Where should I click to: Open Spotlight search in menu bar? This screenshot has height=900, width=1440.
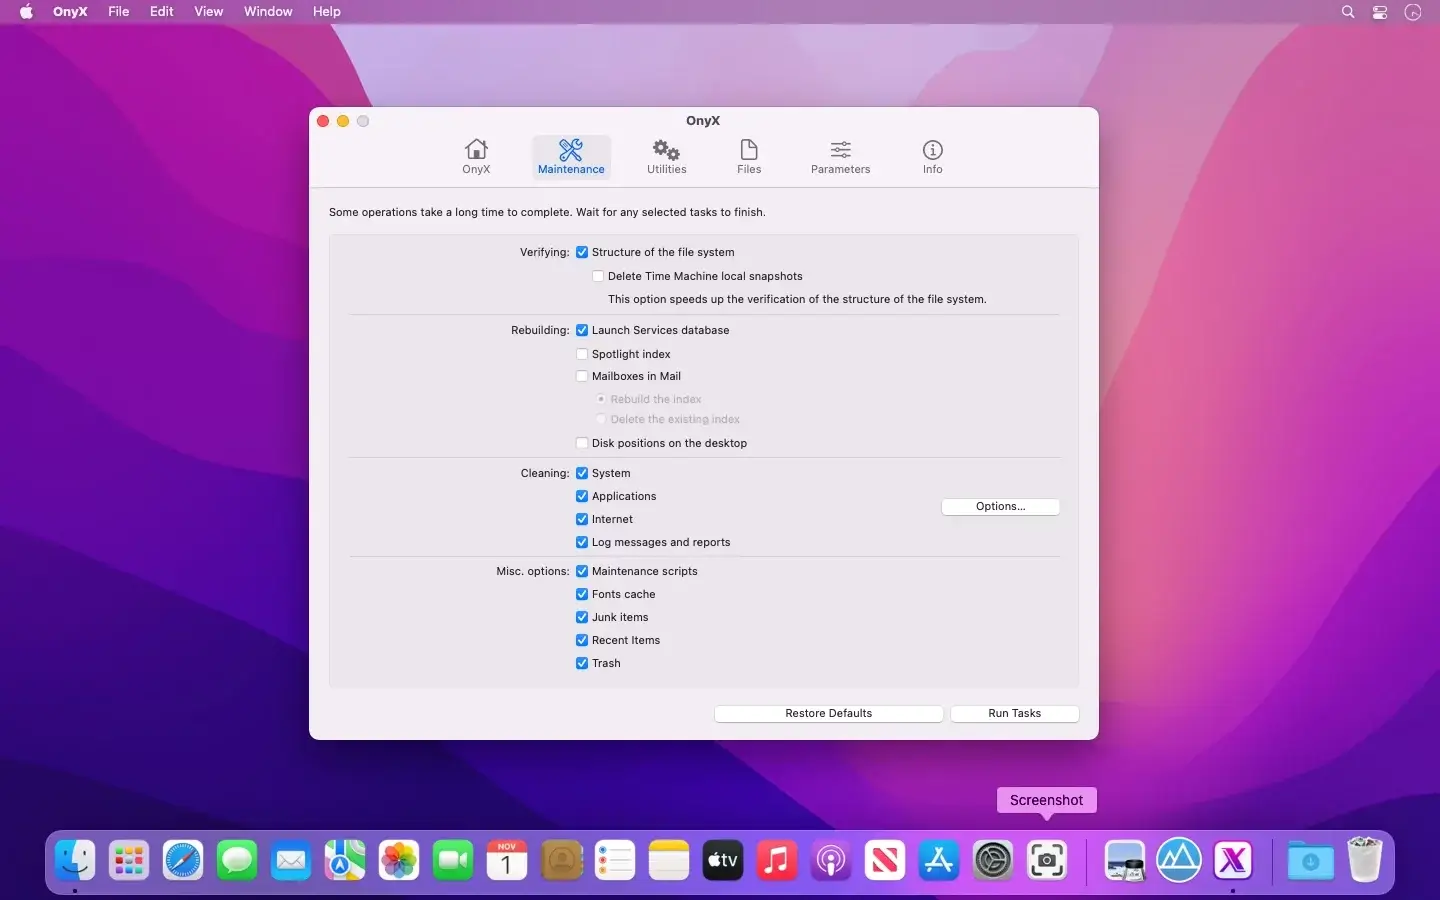point(1348,12)
